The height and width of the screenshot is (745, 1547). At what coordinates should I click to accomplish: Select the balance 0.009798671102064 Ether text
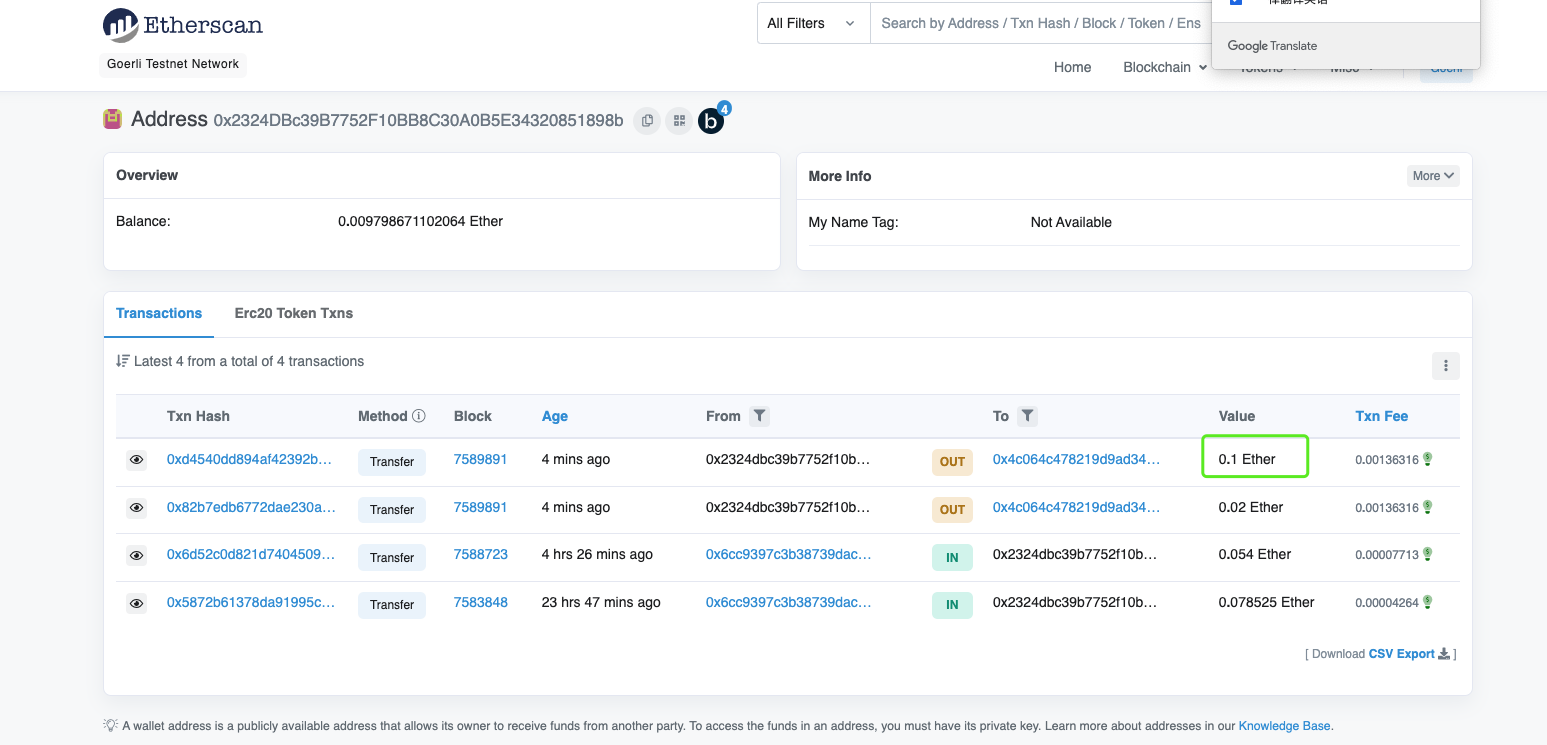pyautogui.click(x=420, y=221)
